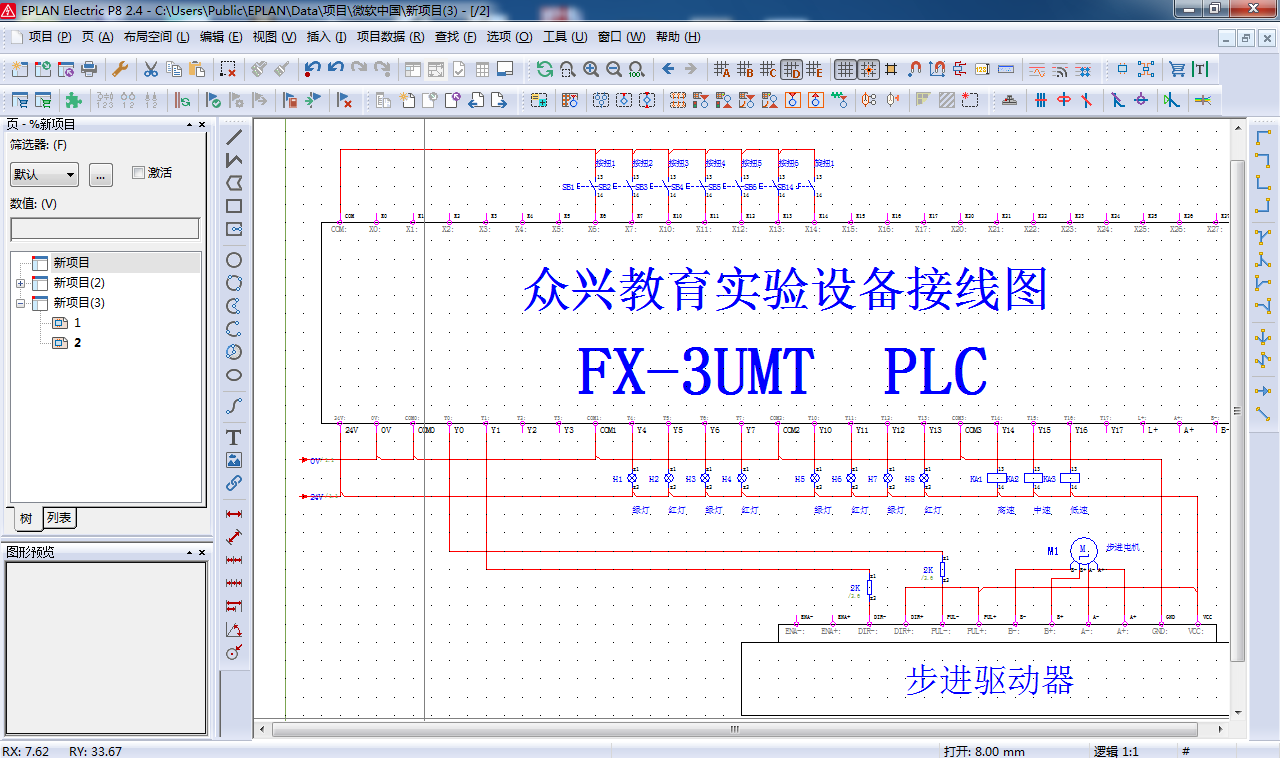Select the Insert image tool
The height and width of the screenshot is (758, 1280).
point(234,460)
